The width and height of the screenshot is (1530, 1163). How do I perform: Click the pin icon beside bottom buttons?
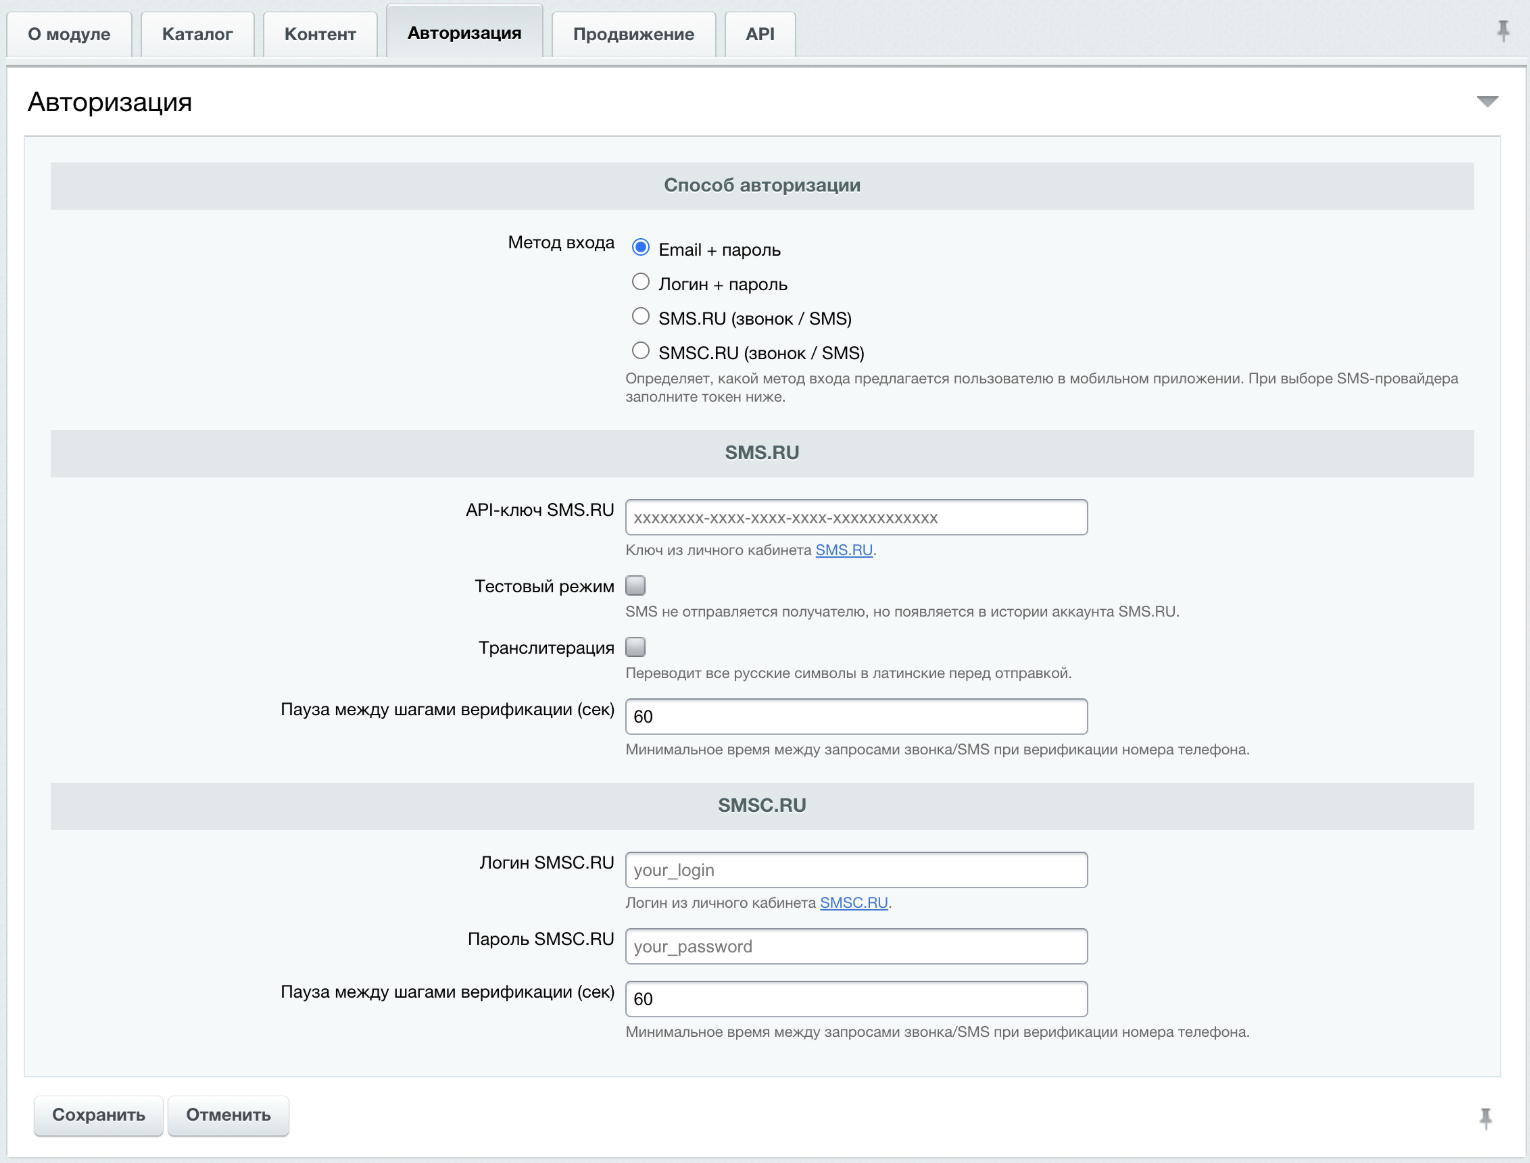pyautogui.click(x=1486, y=1118)
